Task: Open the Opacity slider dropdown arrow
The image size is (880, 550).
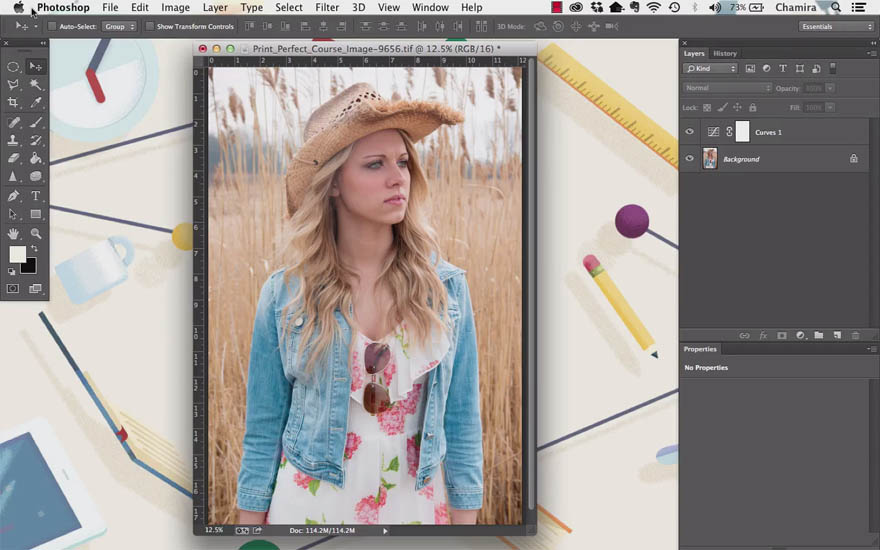Action: point(830,88)
